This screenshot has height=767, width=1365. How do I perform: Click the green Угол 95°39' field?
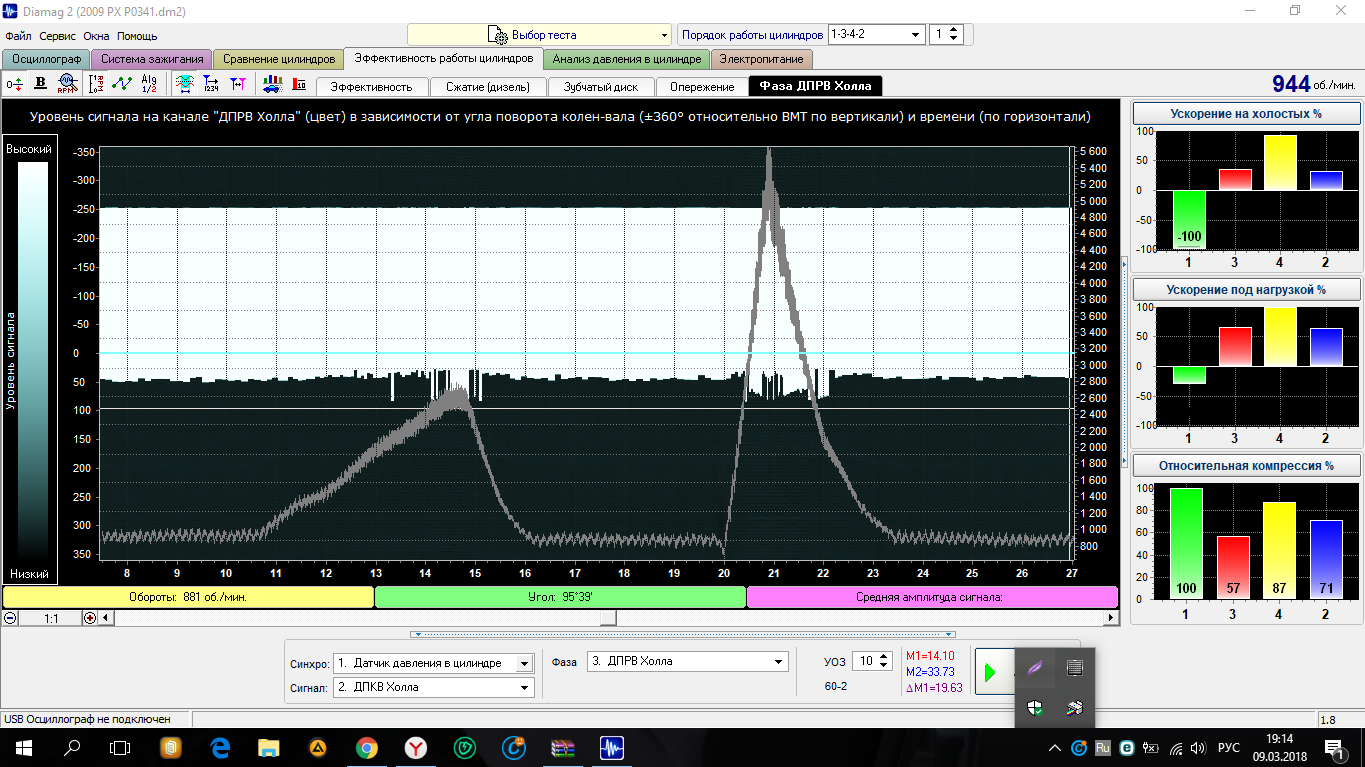(x=560, y=597)
